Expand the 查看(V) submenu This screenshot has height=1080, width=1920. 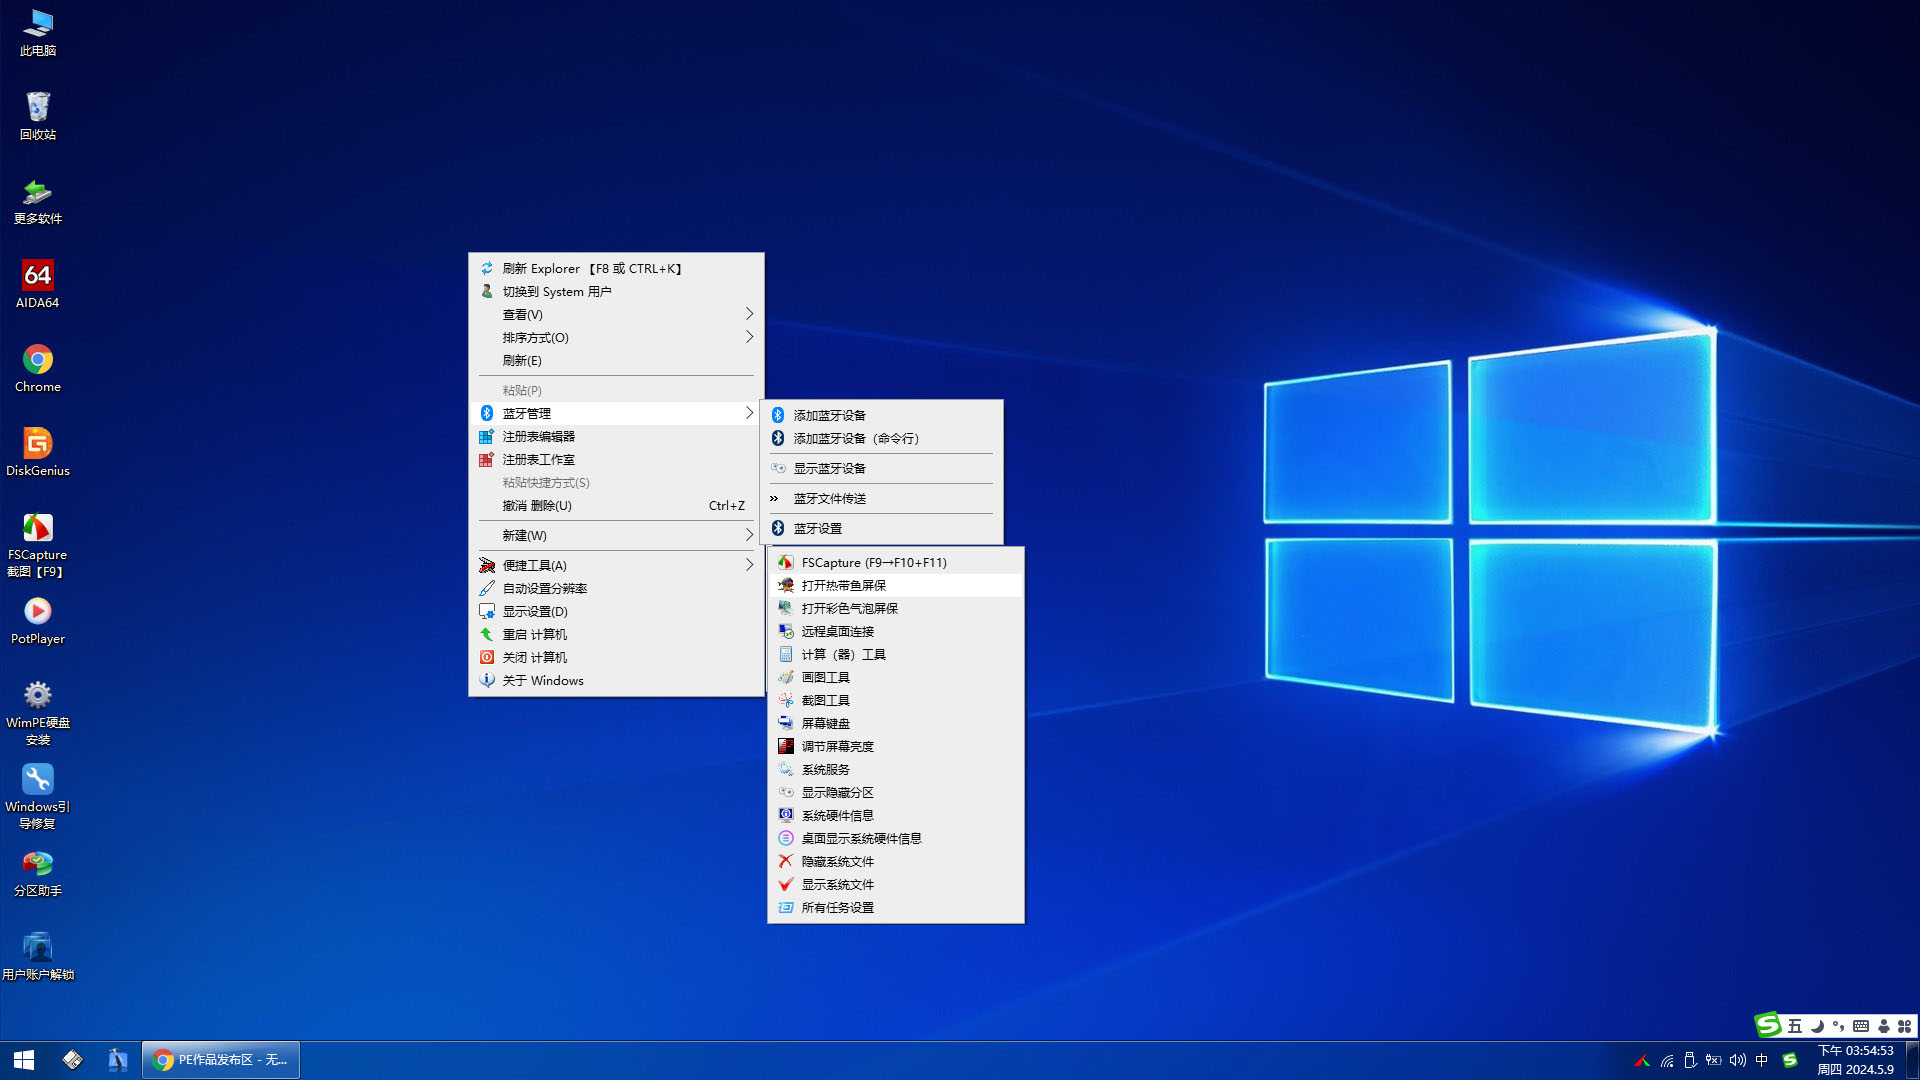coord(616,314)
